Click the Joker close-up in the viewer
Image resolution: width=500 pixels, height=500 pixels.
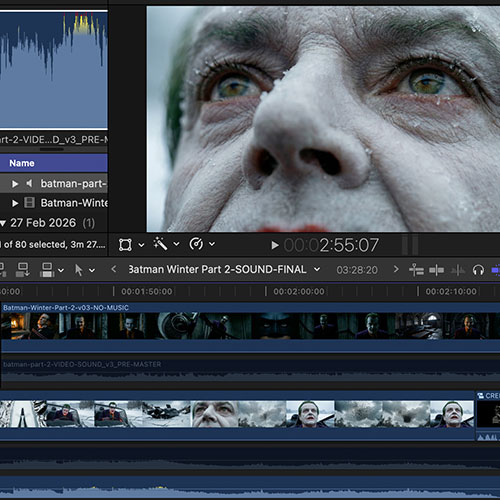click(323, 119)
